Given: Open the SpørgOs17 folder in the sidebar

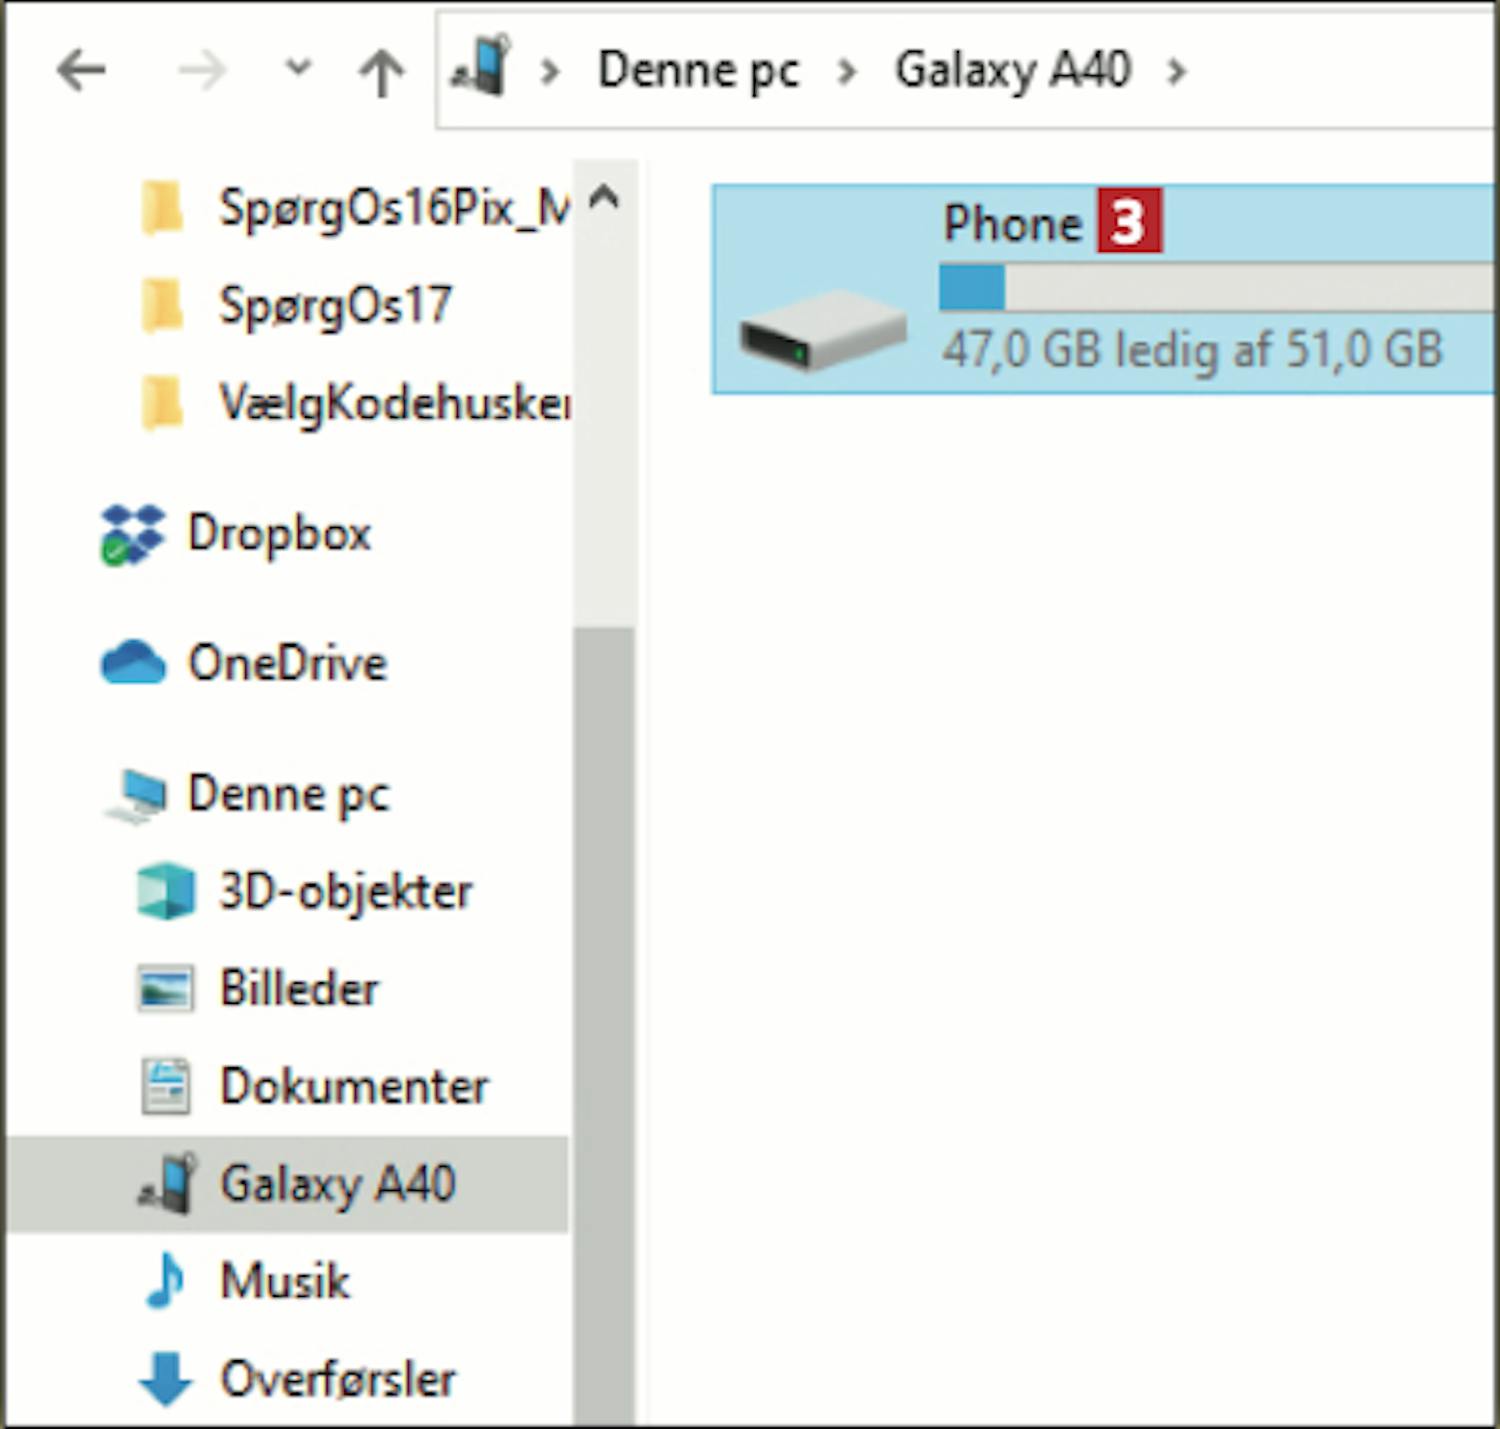Looking at the screenshot, I should coord(336,305).
